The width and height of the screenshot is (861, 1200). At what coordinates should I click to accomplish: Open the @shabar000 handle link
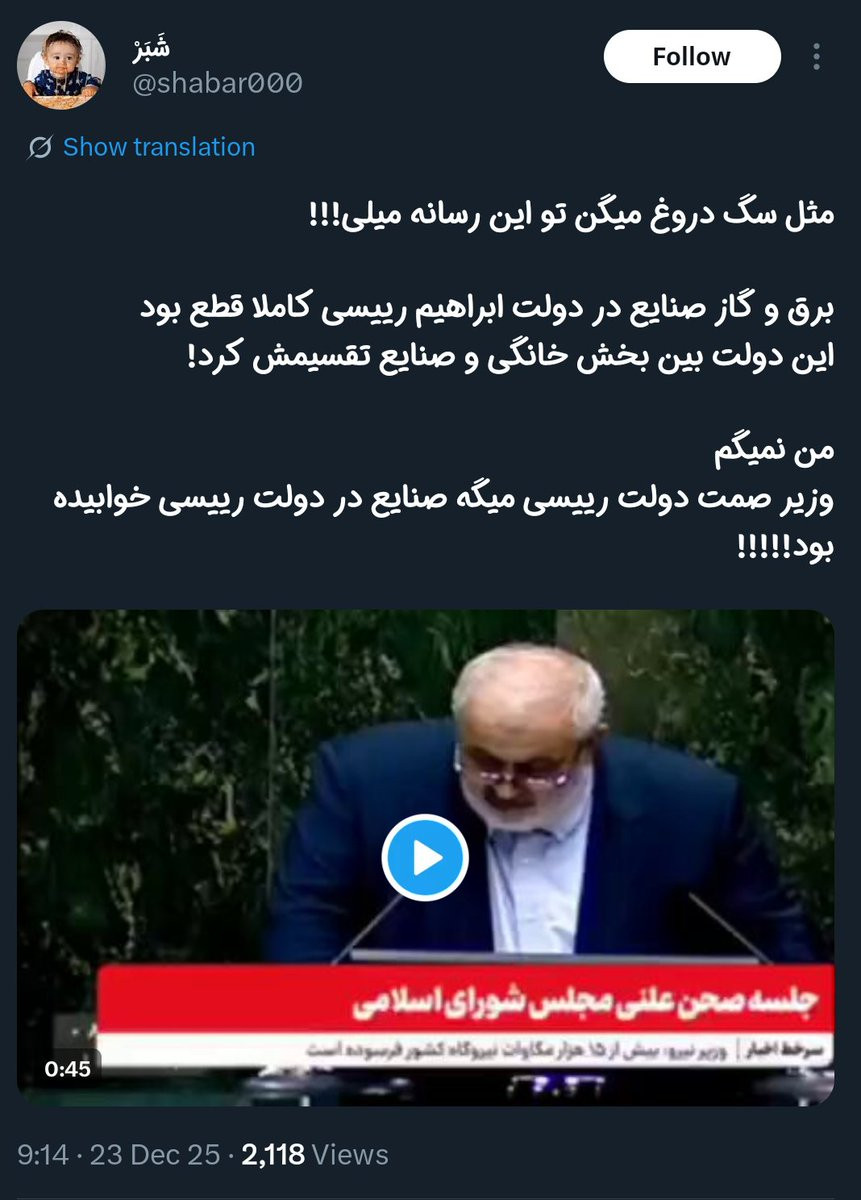click(217, 83)
